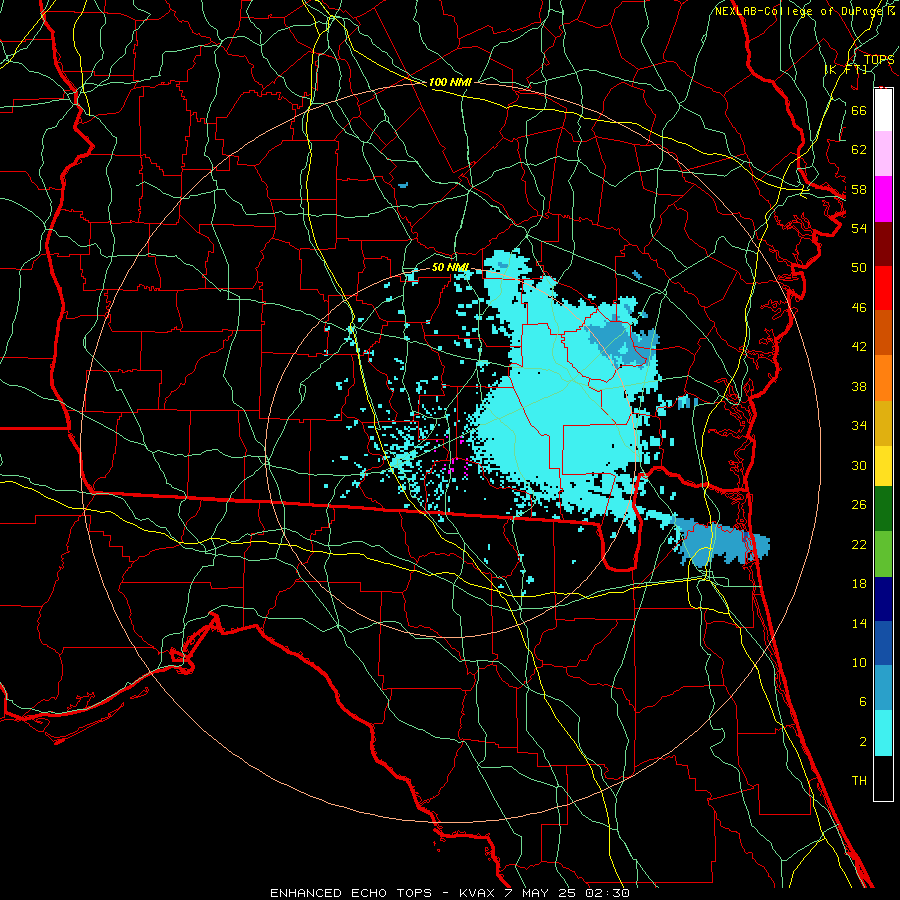Viewport: 900px width, 900px height.
Task: Click the legend value '14'
Action: [x=859, y=623]
